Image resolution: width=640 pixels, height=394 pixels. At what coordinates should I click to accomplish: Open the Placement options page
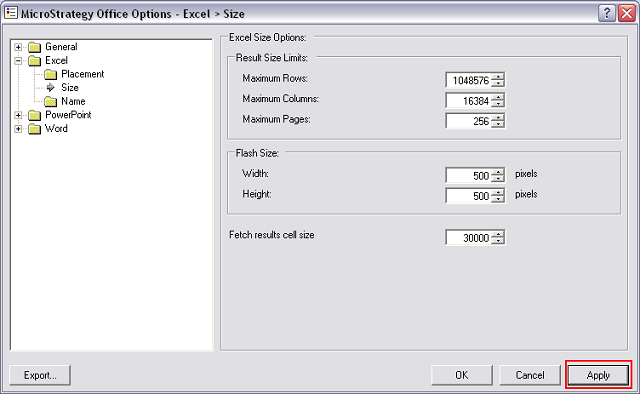pyautogui.click(x=82, y=74)
